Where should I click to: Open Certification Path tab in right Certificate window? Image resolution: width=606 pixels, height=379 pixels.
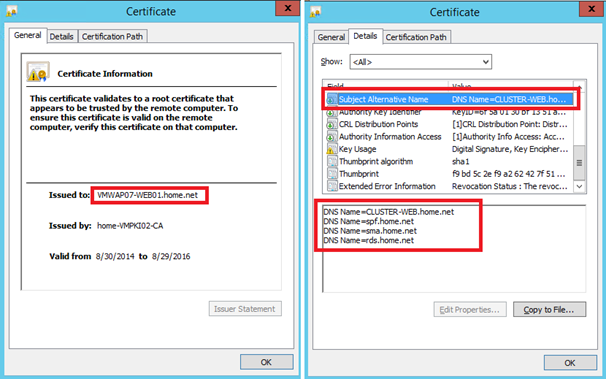tap(416, 37)
